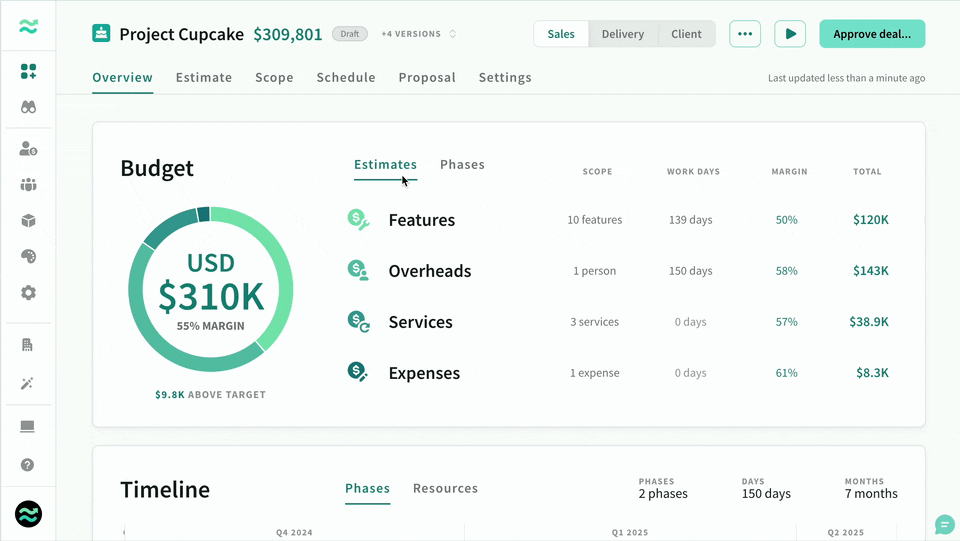Open the Features estimate row

point(618,220)
